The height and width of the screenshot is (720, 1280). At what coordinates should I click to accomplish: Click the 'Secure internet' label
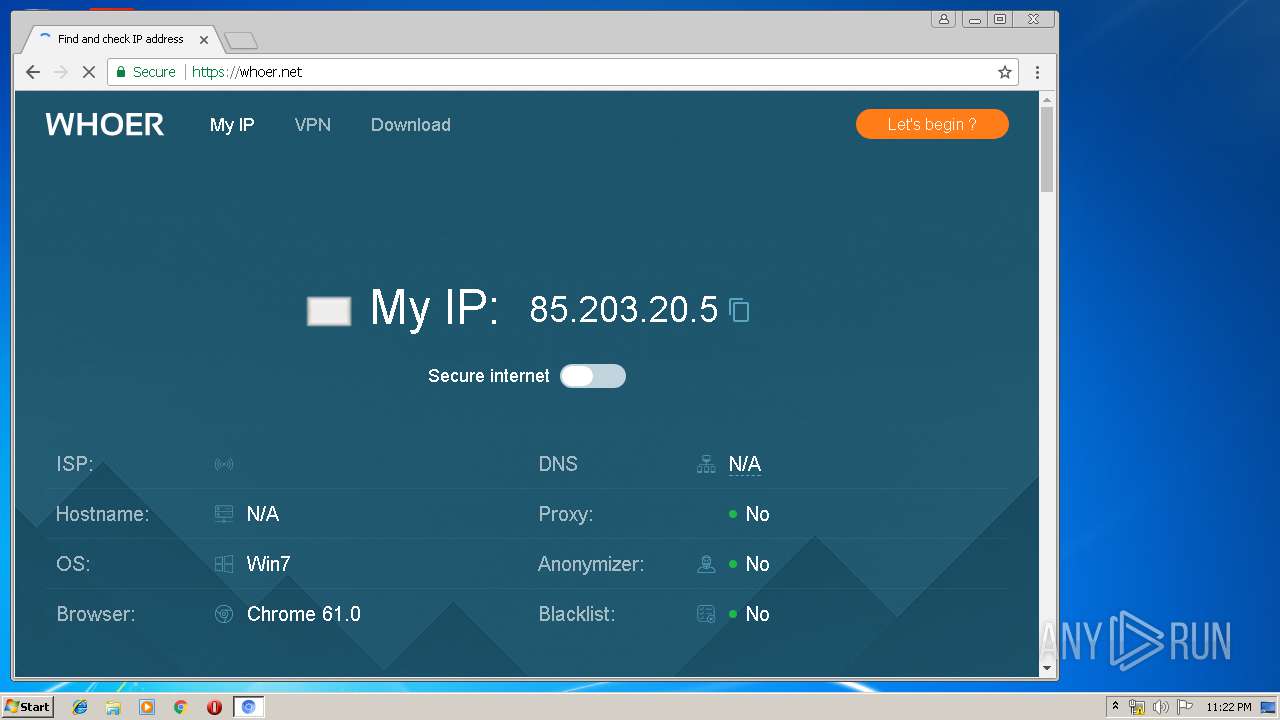[489, 376]
